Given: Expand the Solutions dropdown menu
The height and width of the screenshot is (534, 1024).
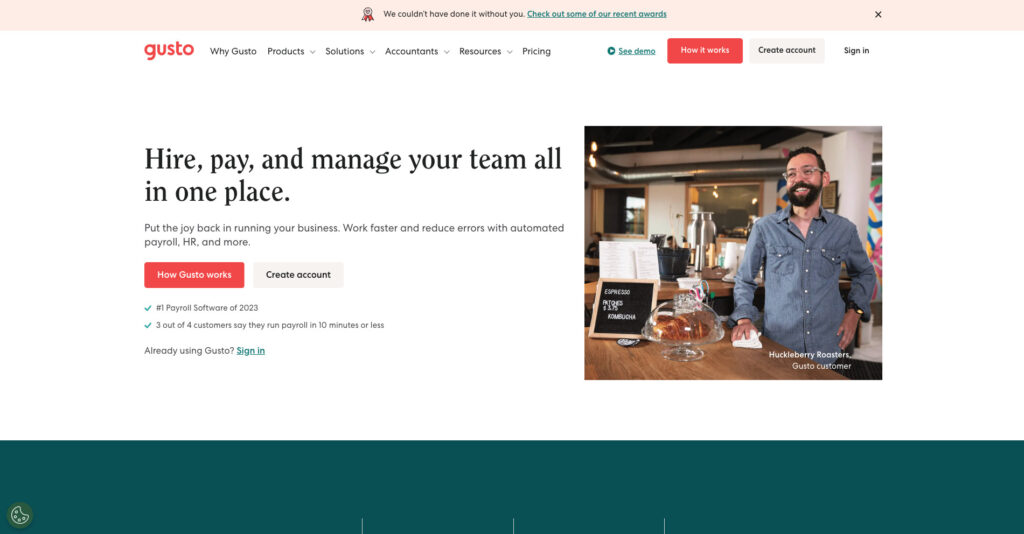Looking at the screenshot, I should (349, 51).
